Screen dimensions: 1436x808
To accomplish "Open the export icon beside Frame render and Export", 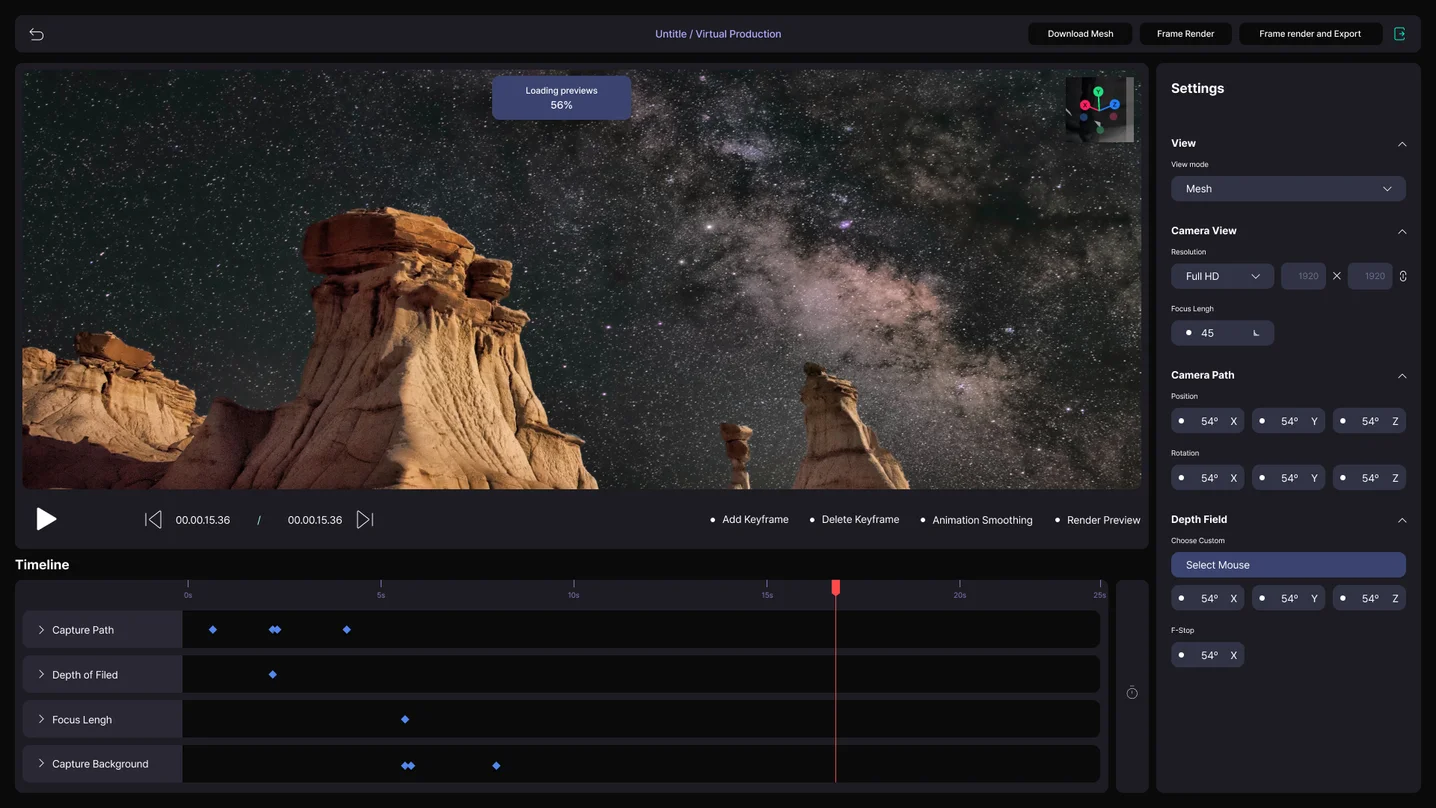I will [1400, 33].
